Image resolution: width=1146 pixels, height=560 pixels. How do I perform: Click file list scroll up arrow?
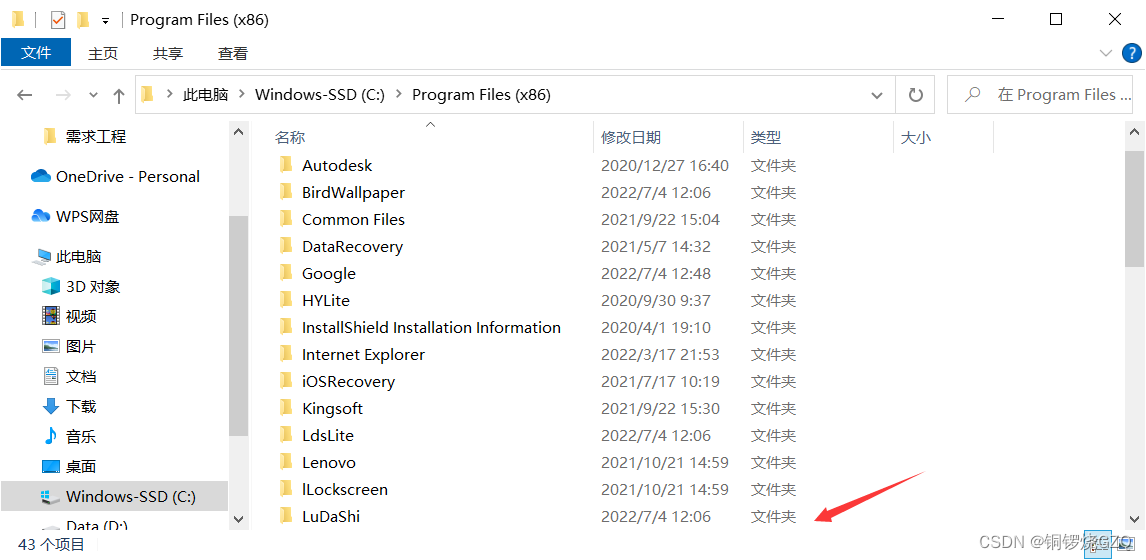[1134, 132]
